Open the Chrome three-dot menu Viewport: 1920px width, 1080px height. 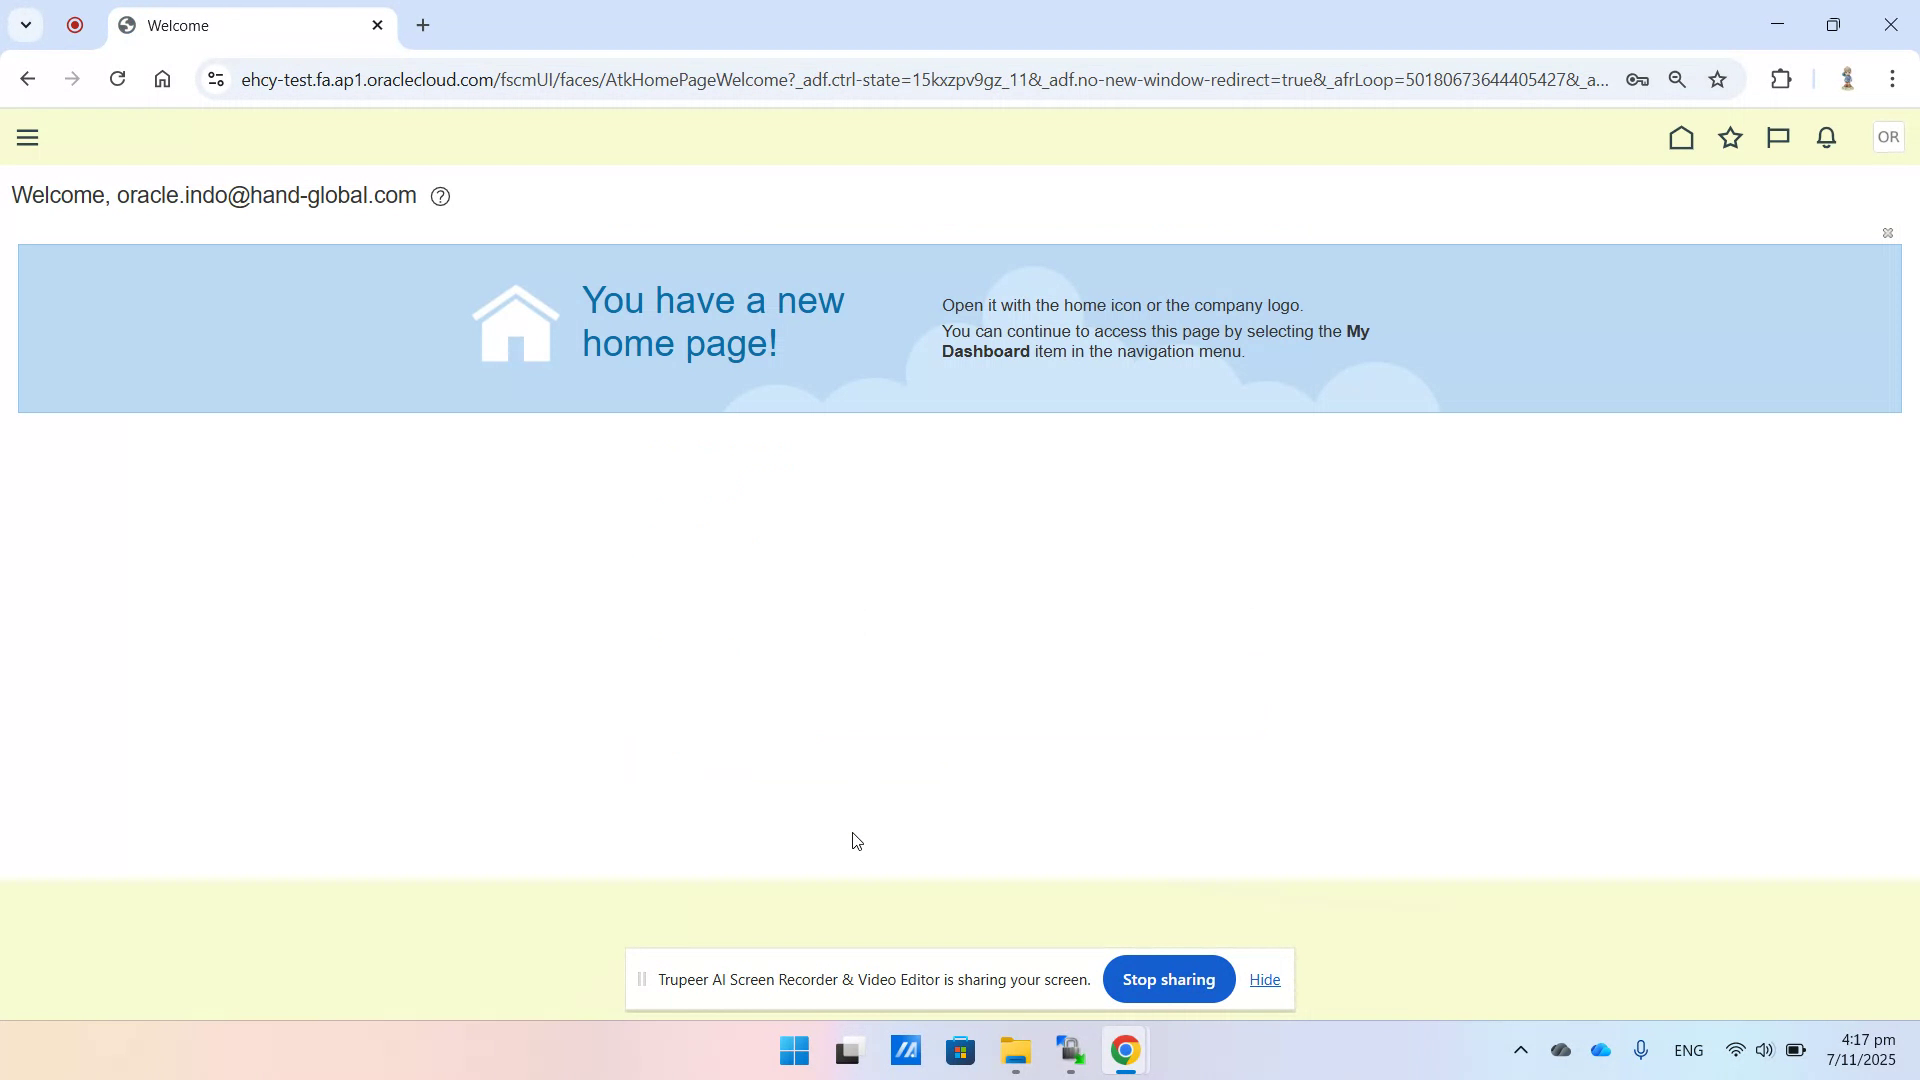click(x=1893, y=79)
